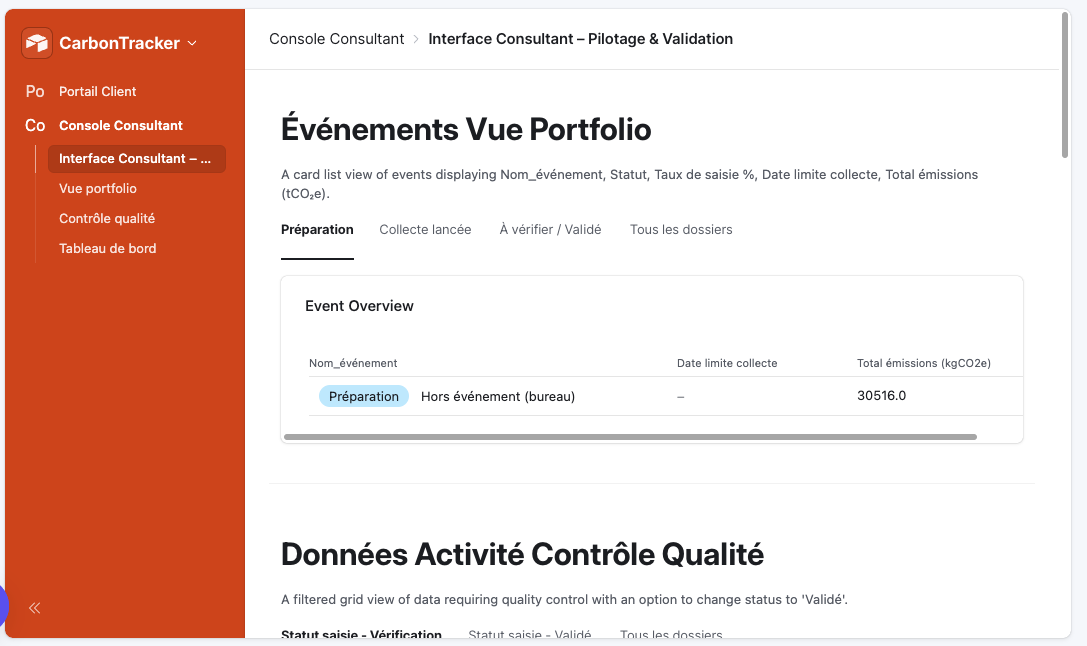
Task: Open the CarbonTracker workspace dropdown chevron
Action: tap(192, 43)
